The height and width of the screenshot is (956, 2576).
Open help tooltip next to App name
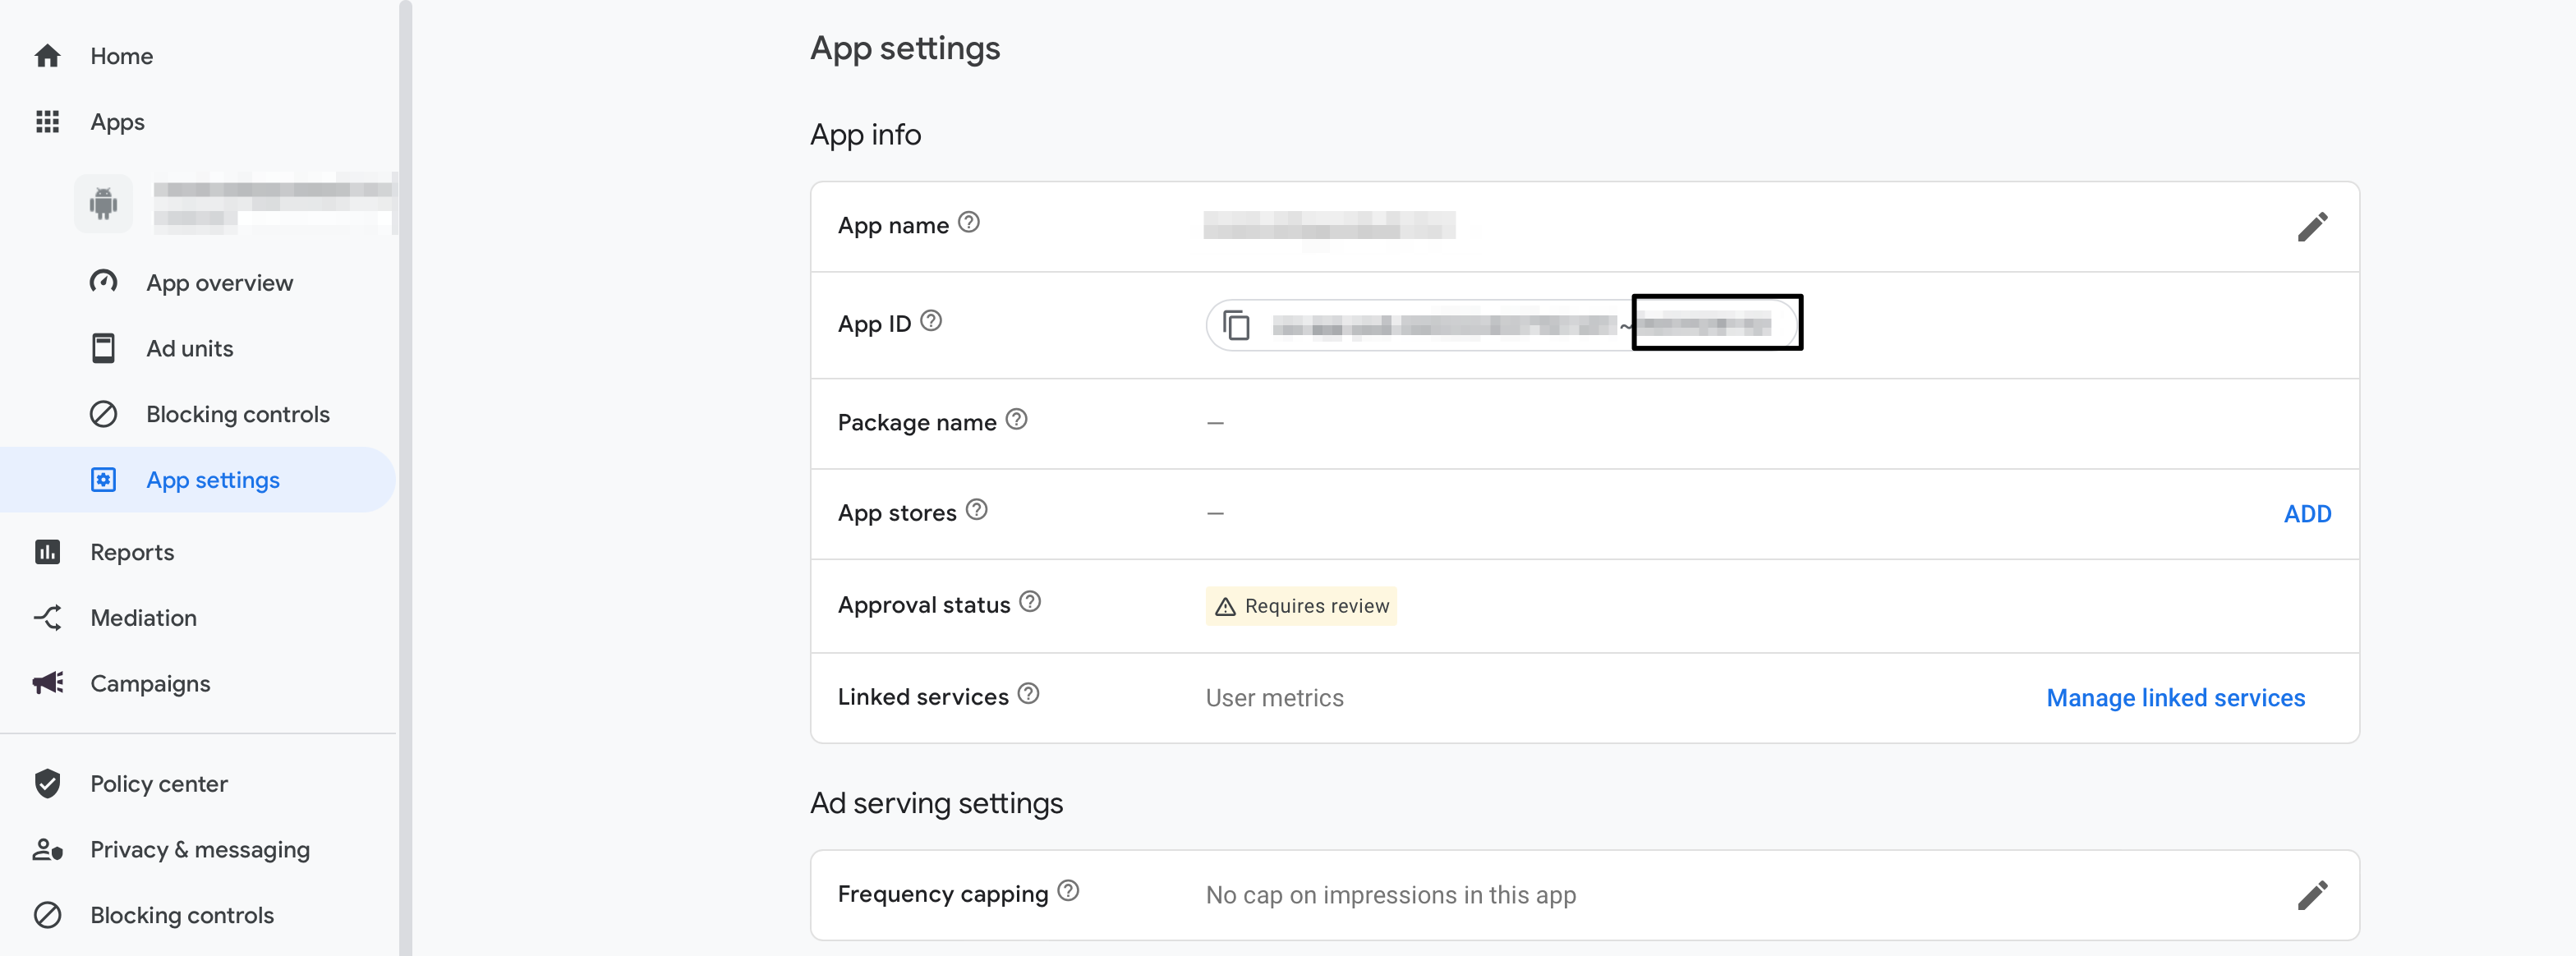(968, 222)
